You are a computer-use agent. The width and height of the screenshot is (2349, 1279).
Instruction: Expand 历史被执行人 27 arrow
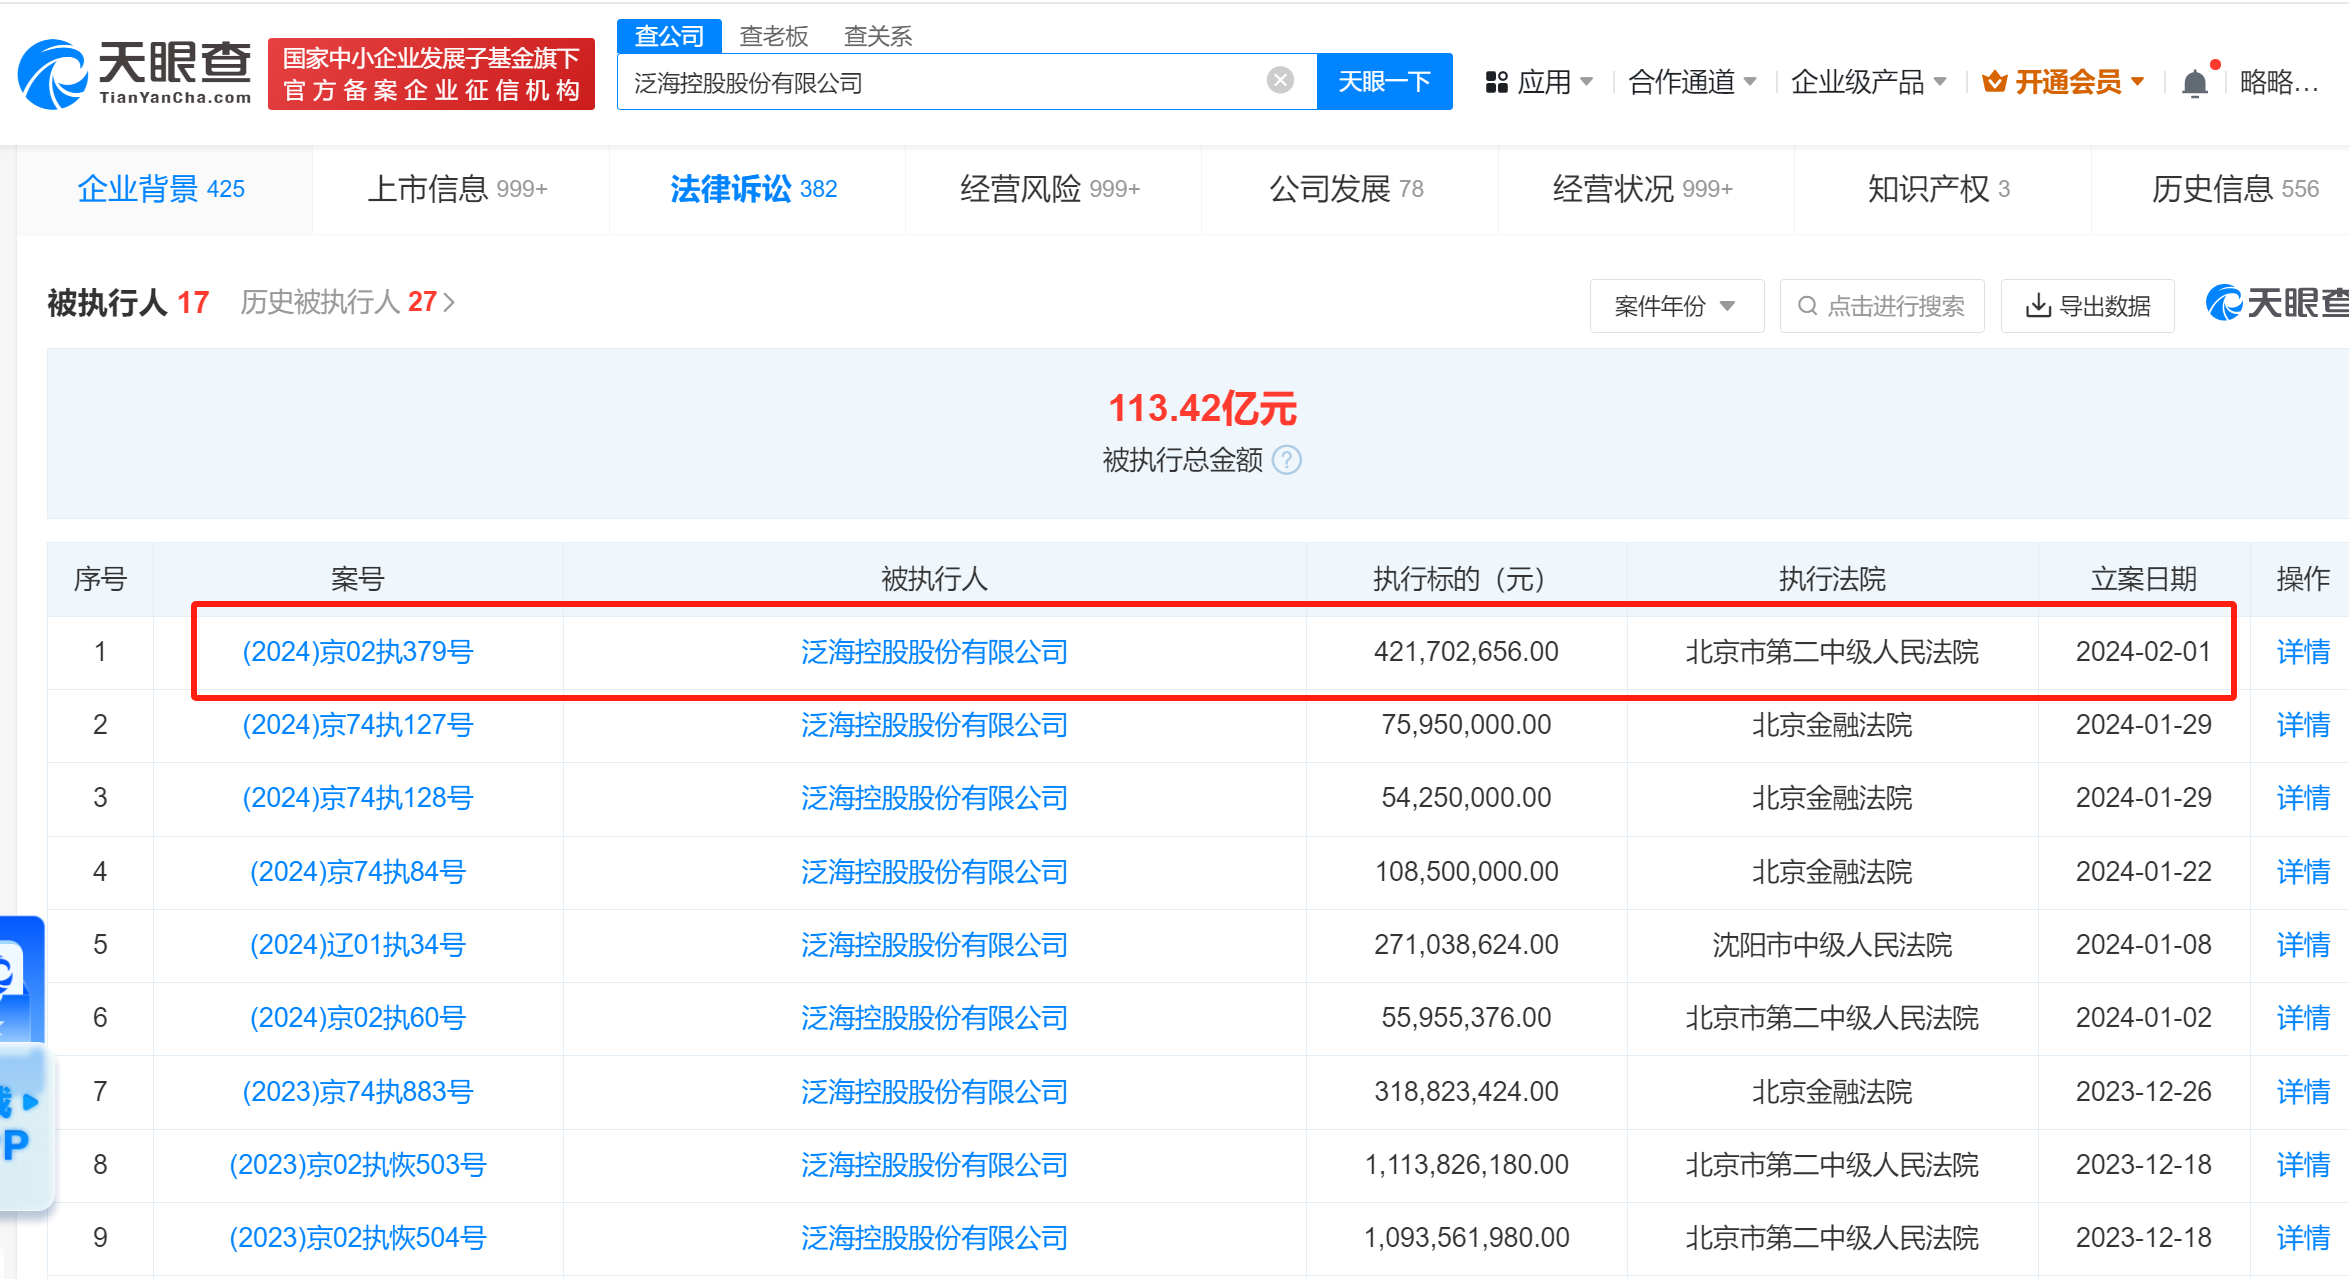449,302
